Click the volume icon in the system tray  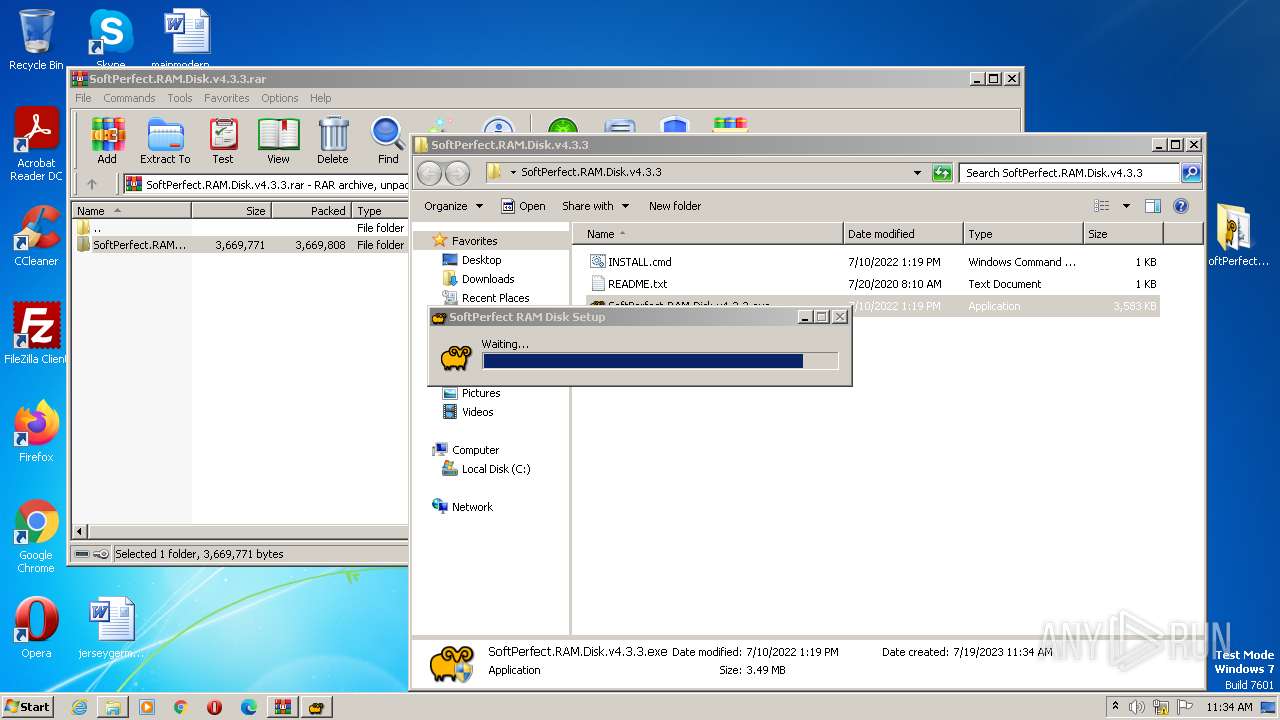1137,707
